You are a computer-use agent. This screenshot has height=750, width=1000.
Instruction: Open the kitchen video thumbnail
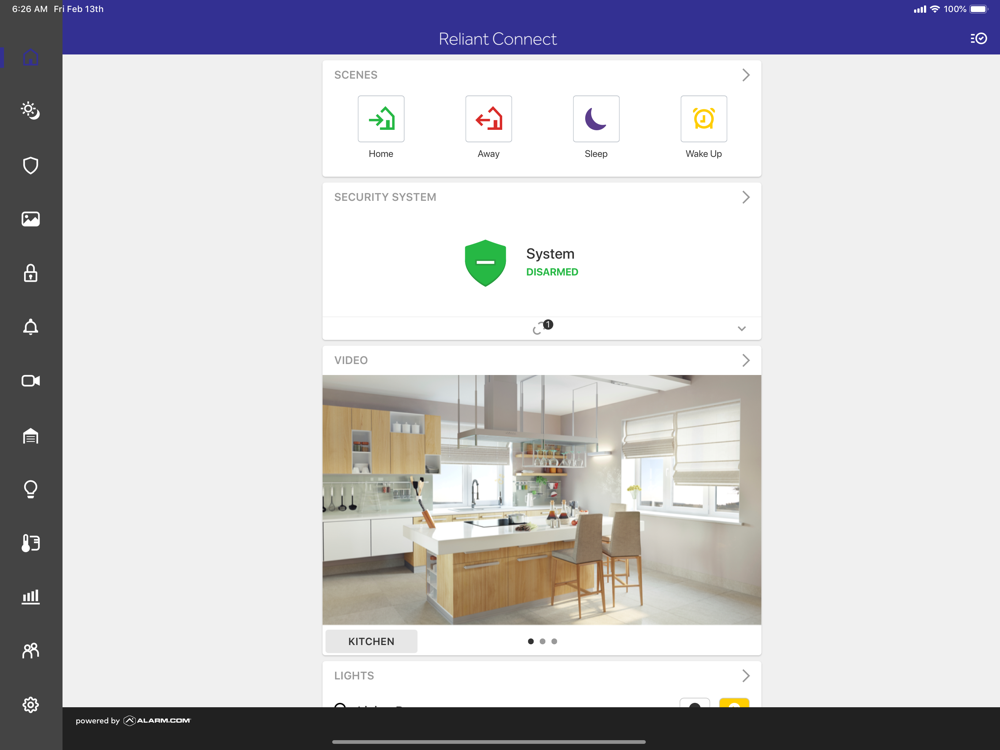click(x=541, y=499)
